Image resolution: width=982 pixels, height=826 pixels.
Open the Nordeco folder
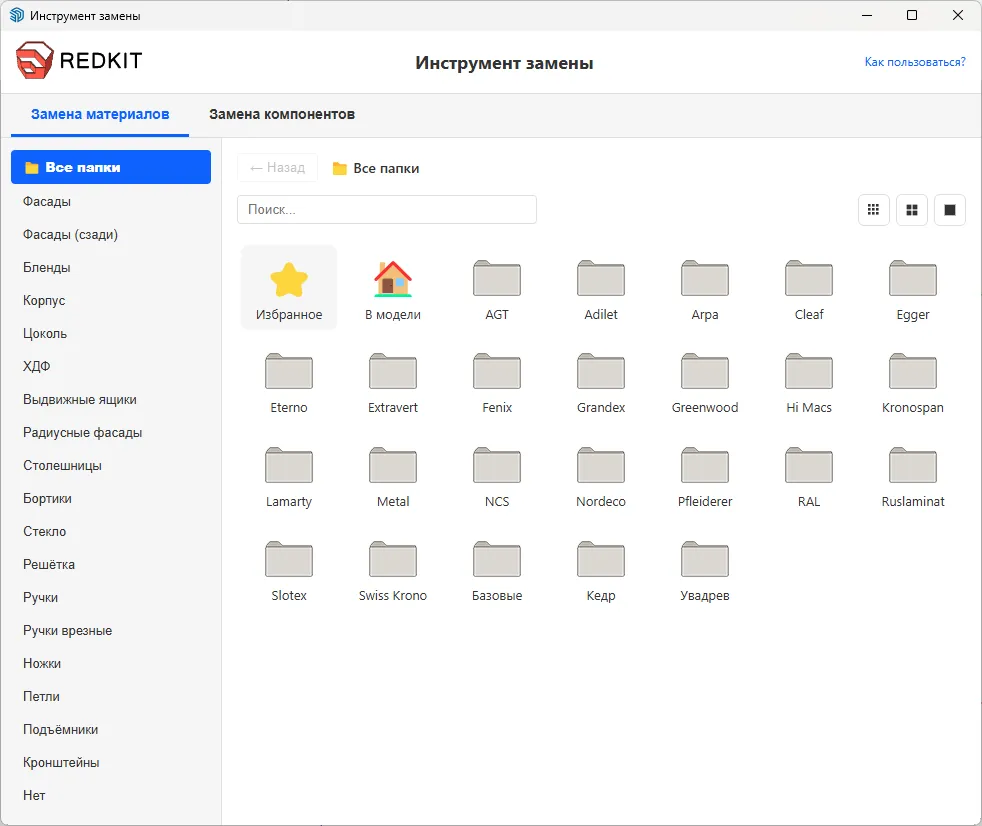pos(601,475)
